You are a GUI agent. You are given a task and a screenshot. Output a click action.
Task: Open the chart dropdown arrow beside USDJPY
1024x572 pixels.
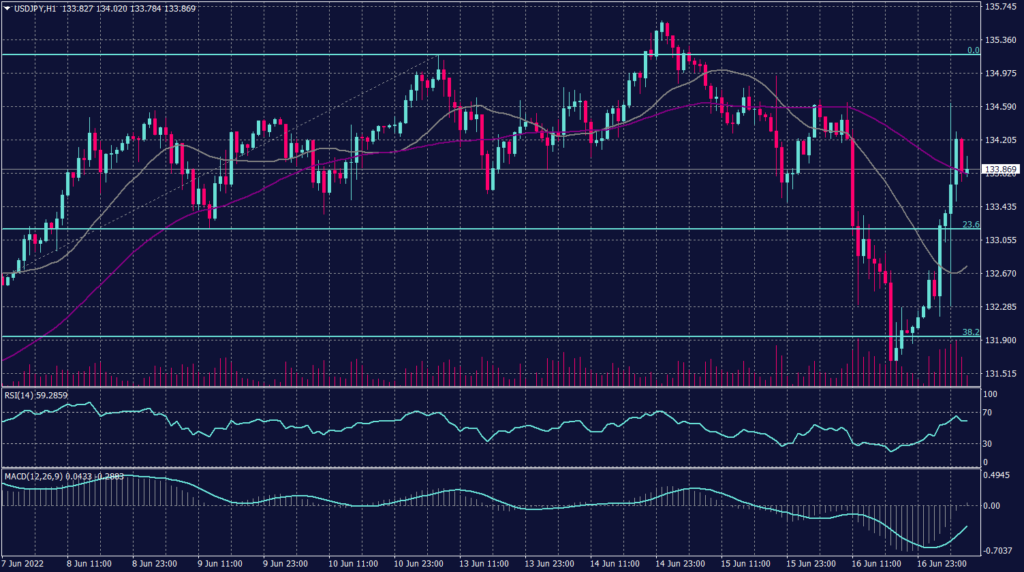click(7, 8)
